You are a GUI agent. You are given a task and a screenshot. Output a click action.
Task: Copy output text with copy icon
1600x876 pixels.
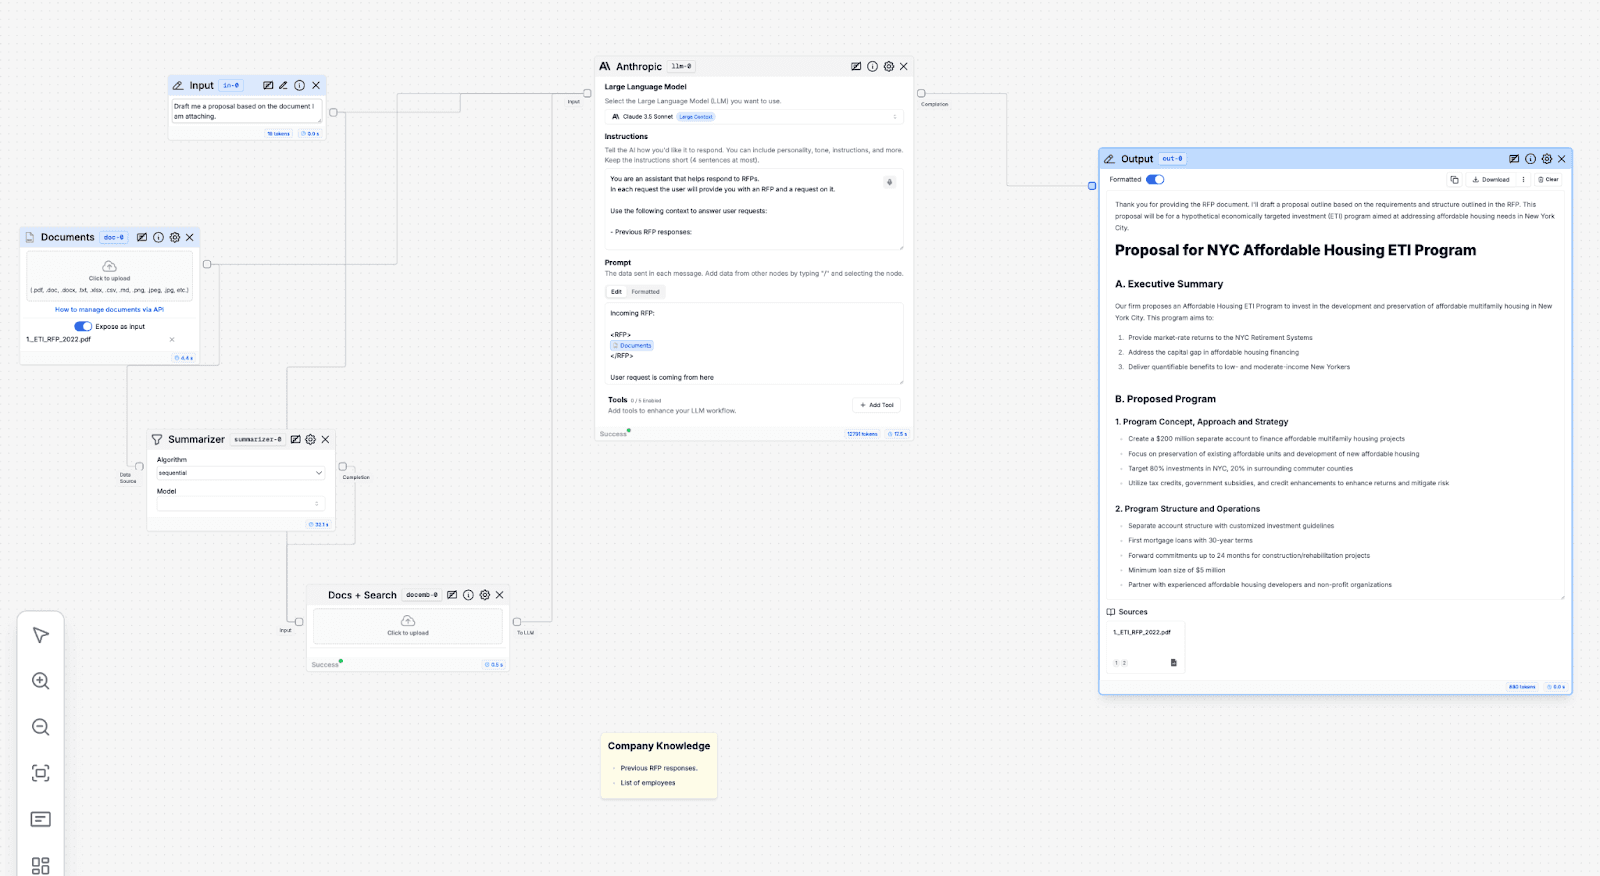(x=1454, y=180)
